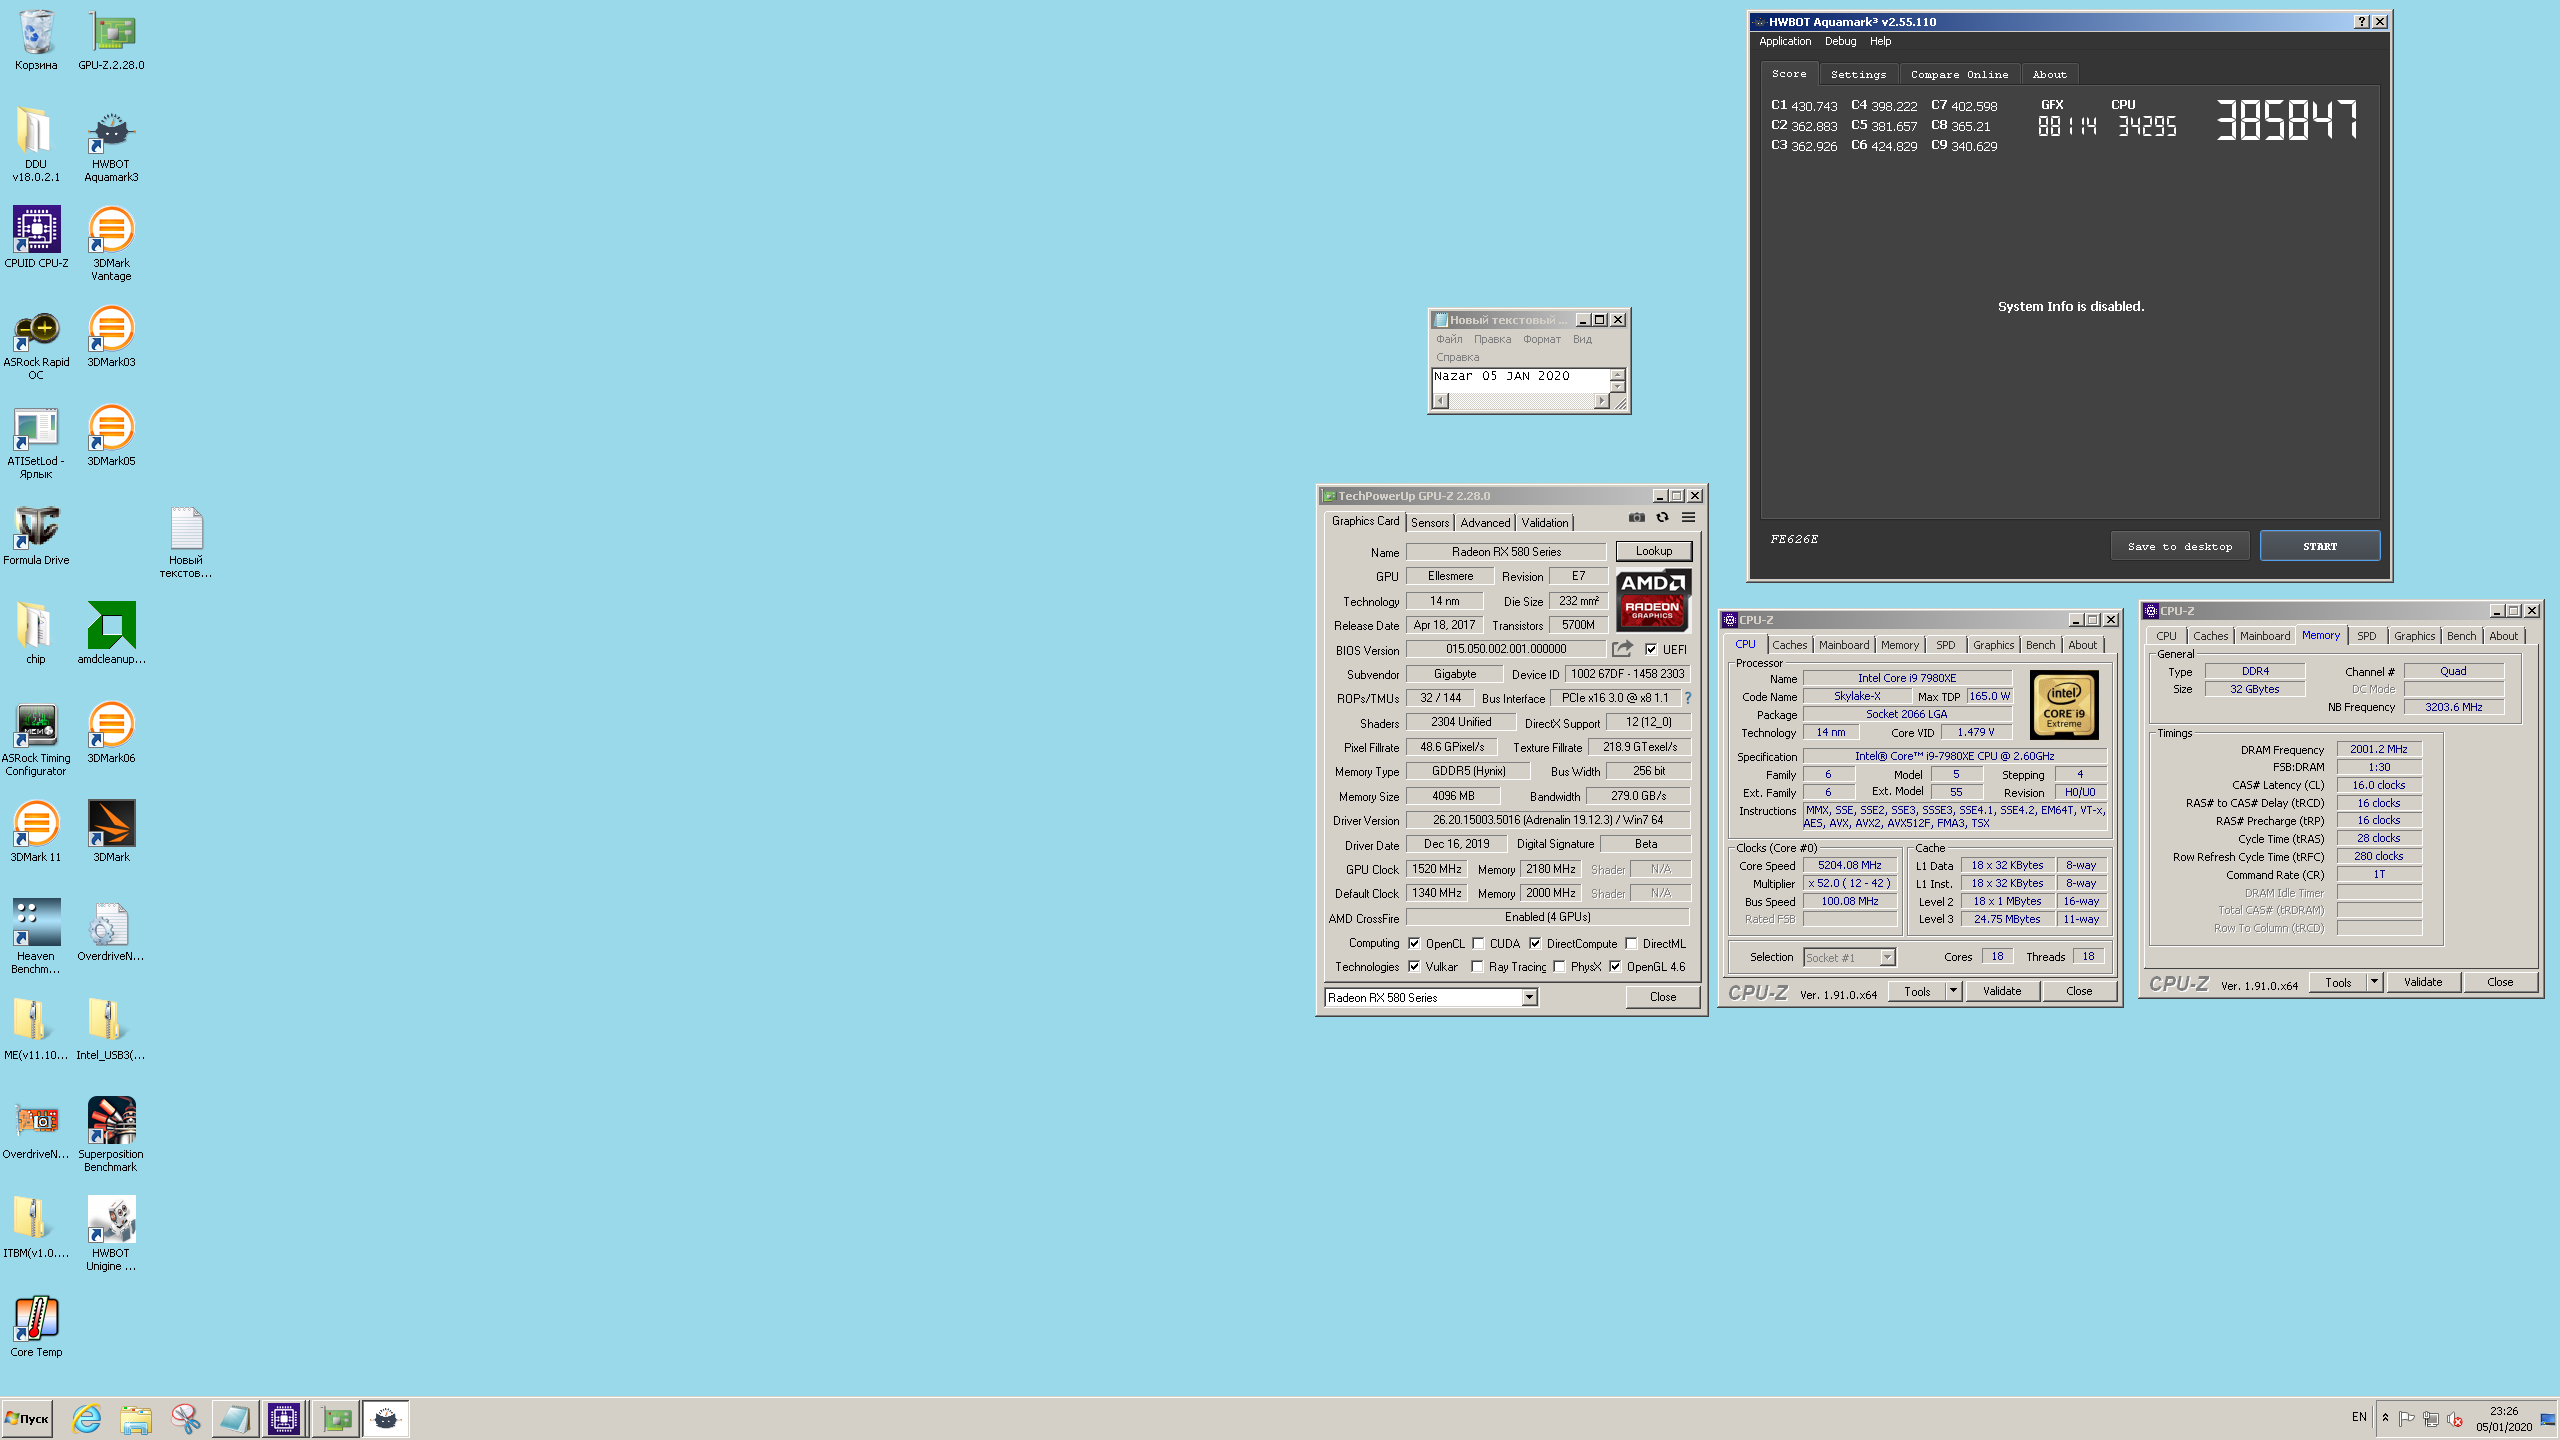Launch CPUID CPU-Z desktop shortcut
The image size is (2560, 1440).
(x=36, y=238)
